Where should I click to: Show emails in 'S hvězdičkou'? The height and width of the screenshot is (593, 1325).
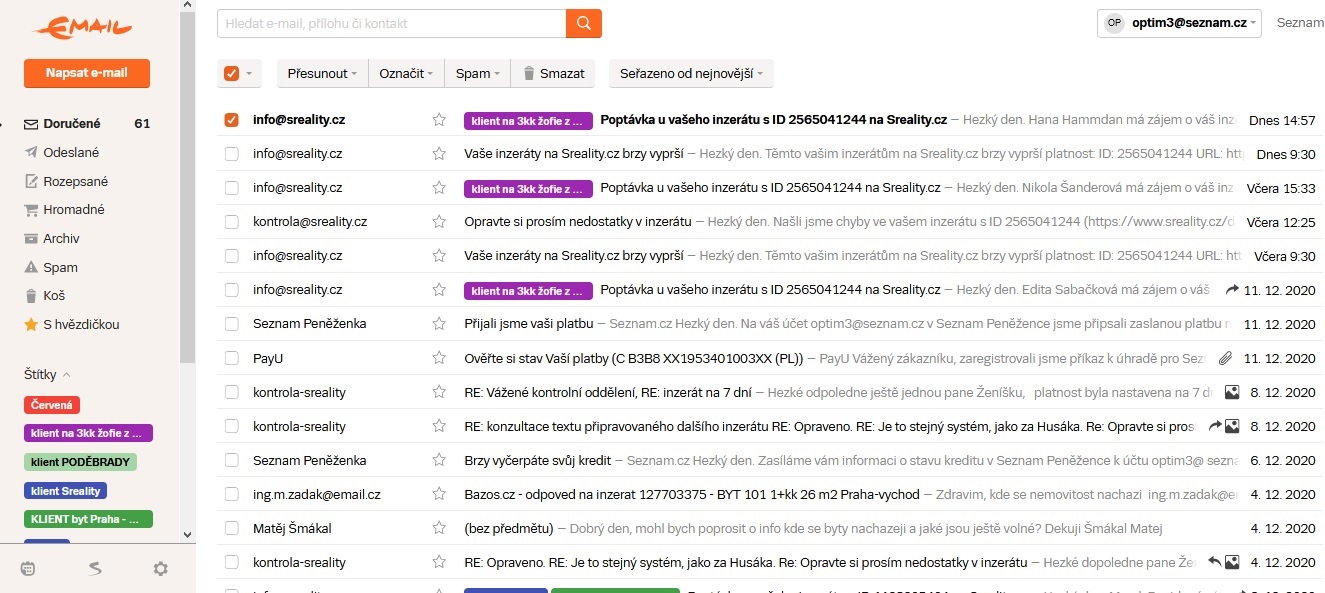(x=80, y=325)
